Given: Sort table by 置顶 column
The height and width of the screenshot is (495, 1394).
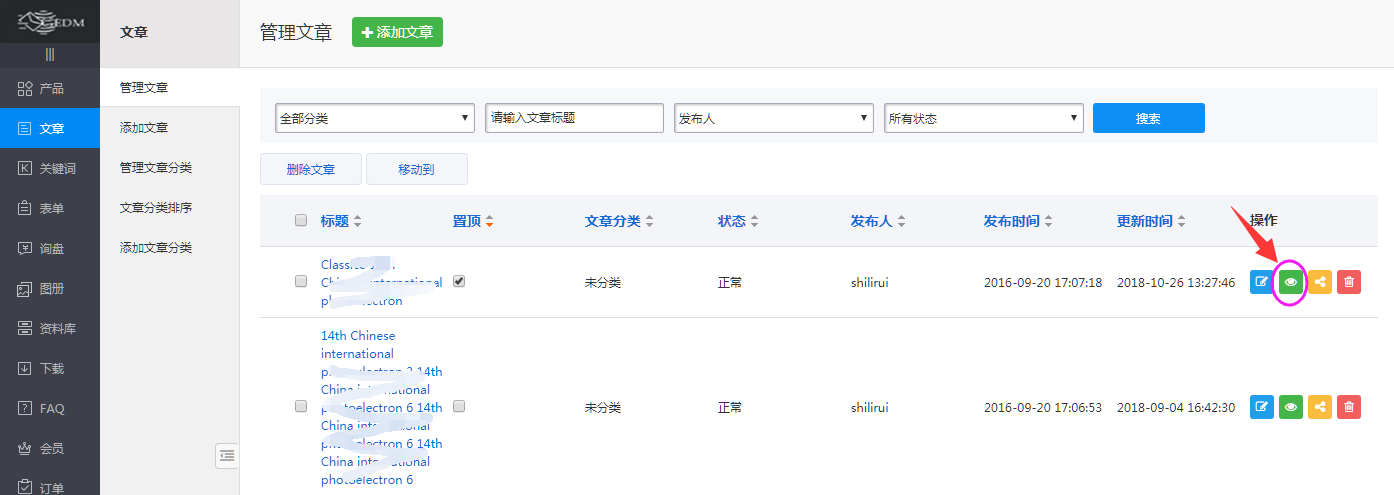Looking at the screenshot, I should 473,221.
